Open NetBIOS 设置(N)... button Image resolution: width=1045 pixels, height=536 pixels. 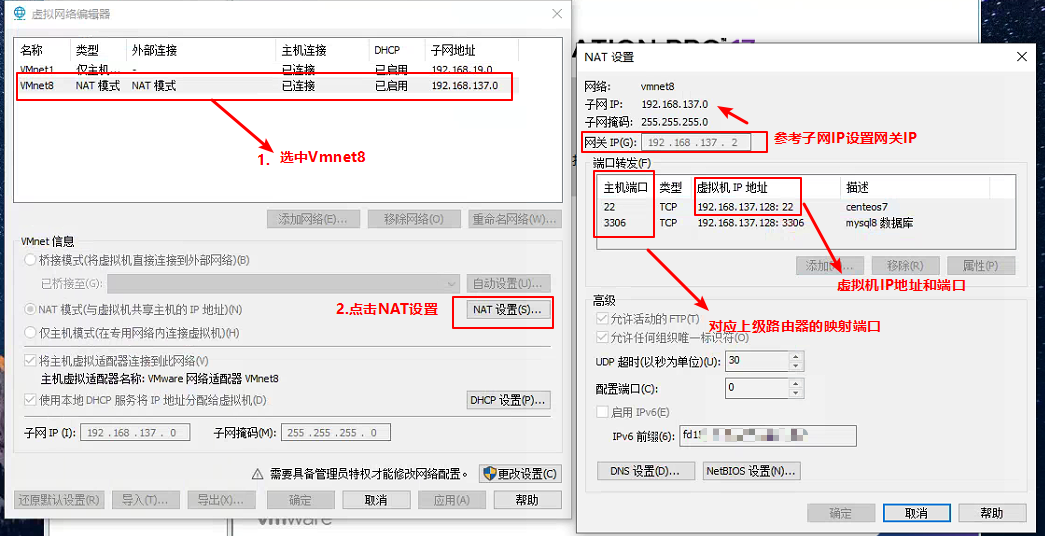pyautogui.click(x=752, y=471)
